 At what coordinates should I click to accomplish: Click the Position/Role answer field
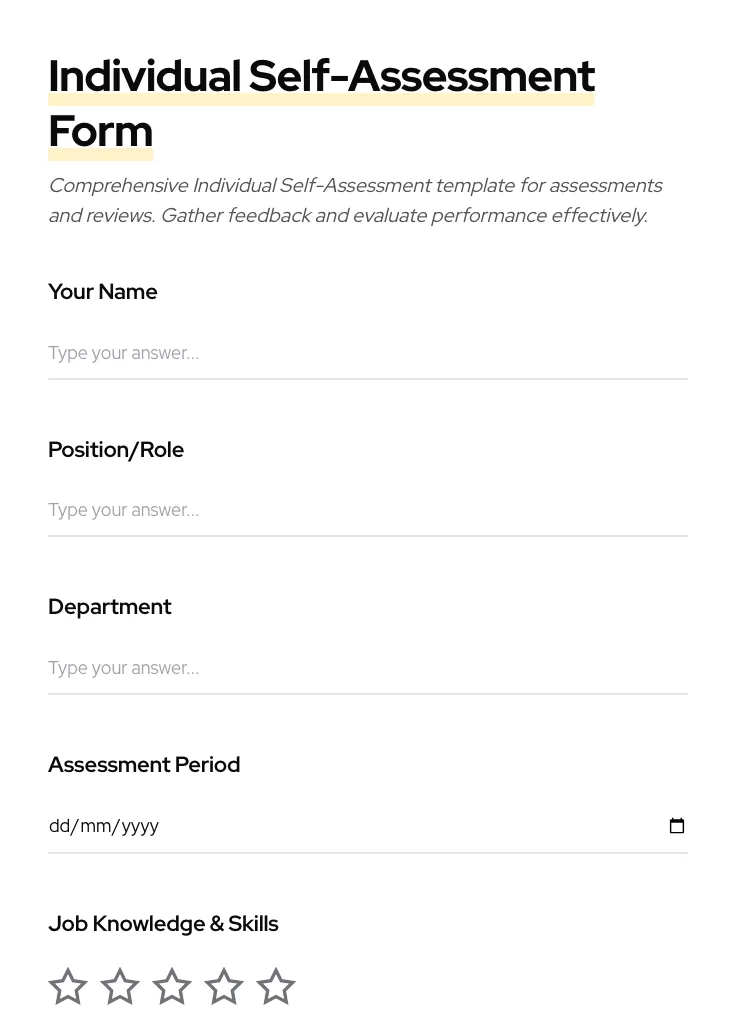click(x=368, y=510)
